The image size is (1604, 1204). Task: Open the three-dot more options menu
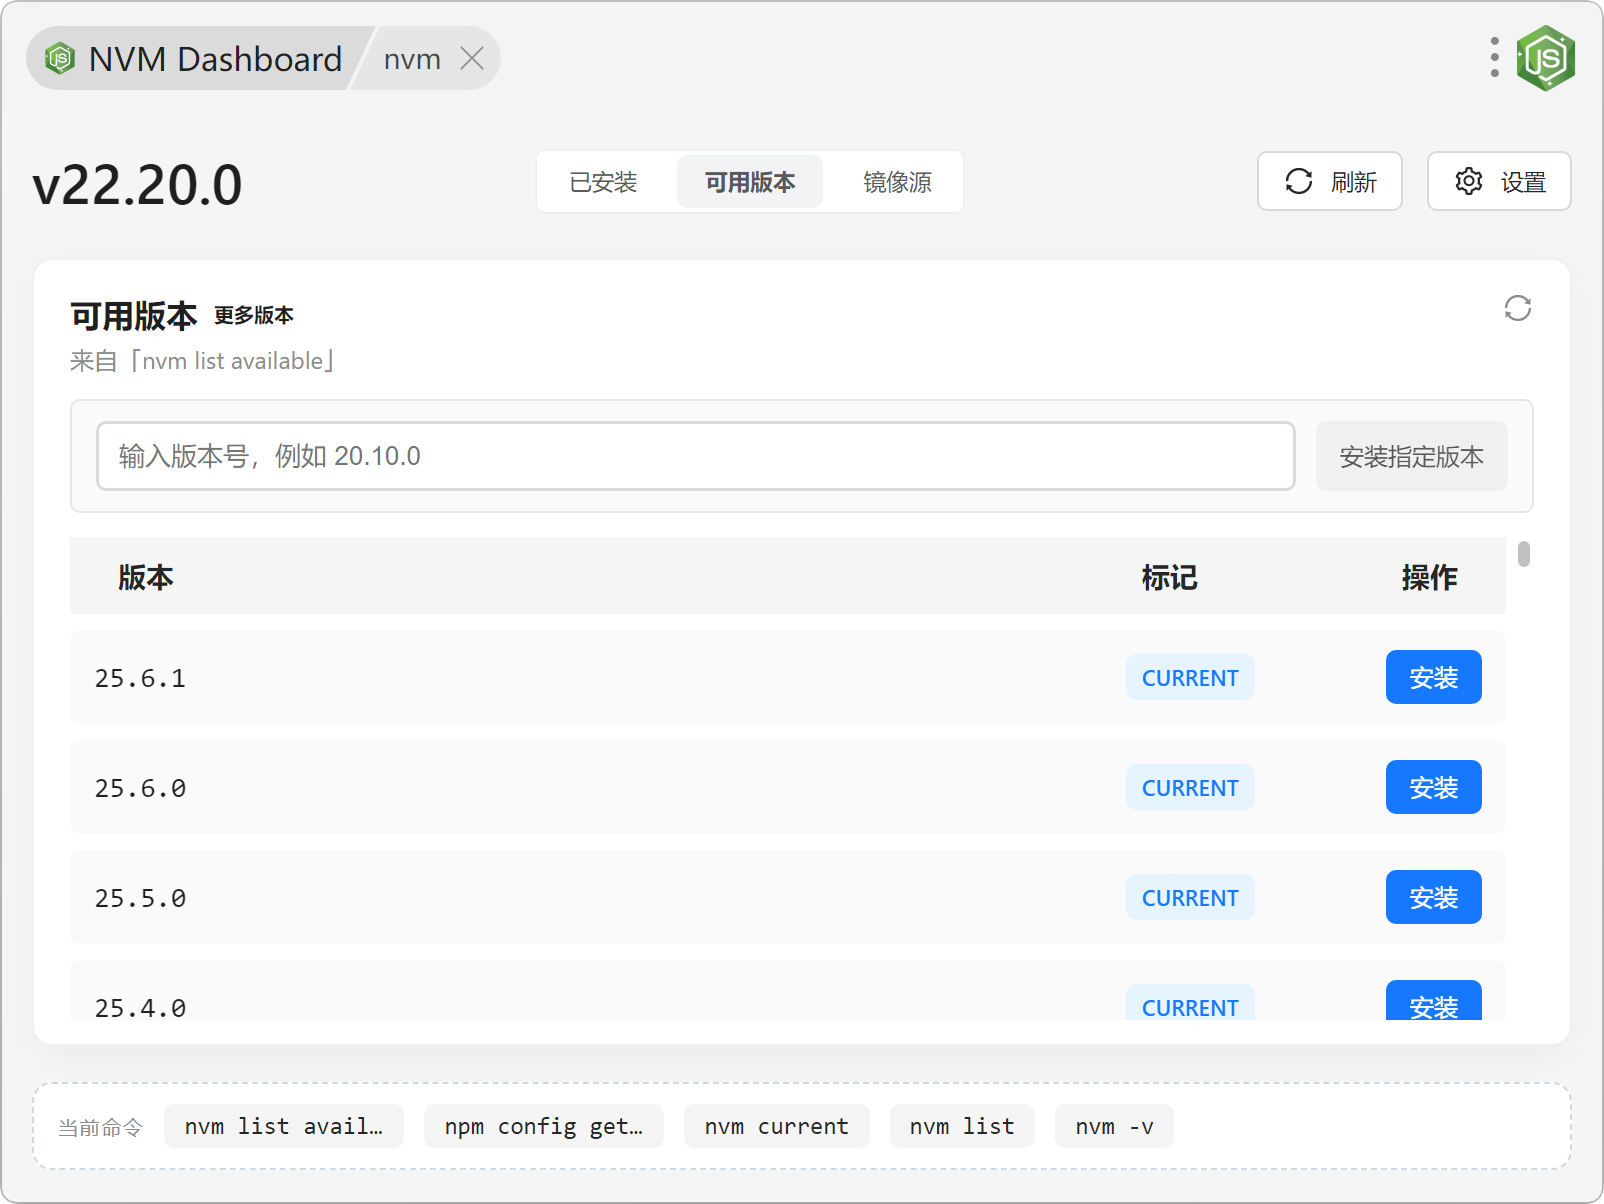point(1494,58)
